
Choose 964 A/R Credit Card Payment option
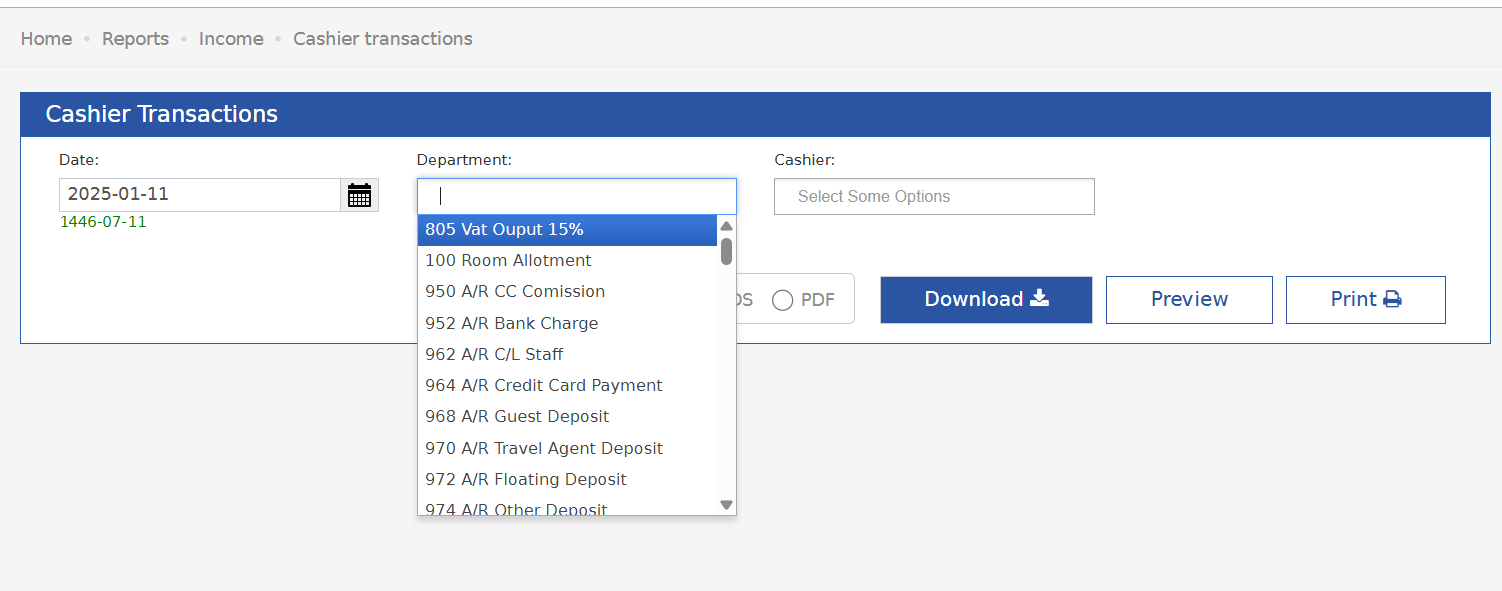pyautogui.click(x=567, y=385)
